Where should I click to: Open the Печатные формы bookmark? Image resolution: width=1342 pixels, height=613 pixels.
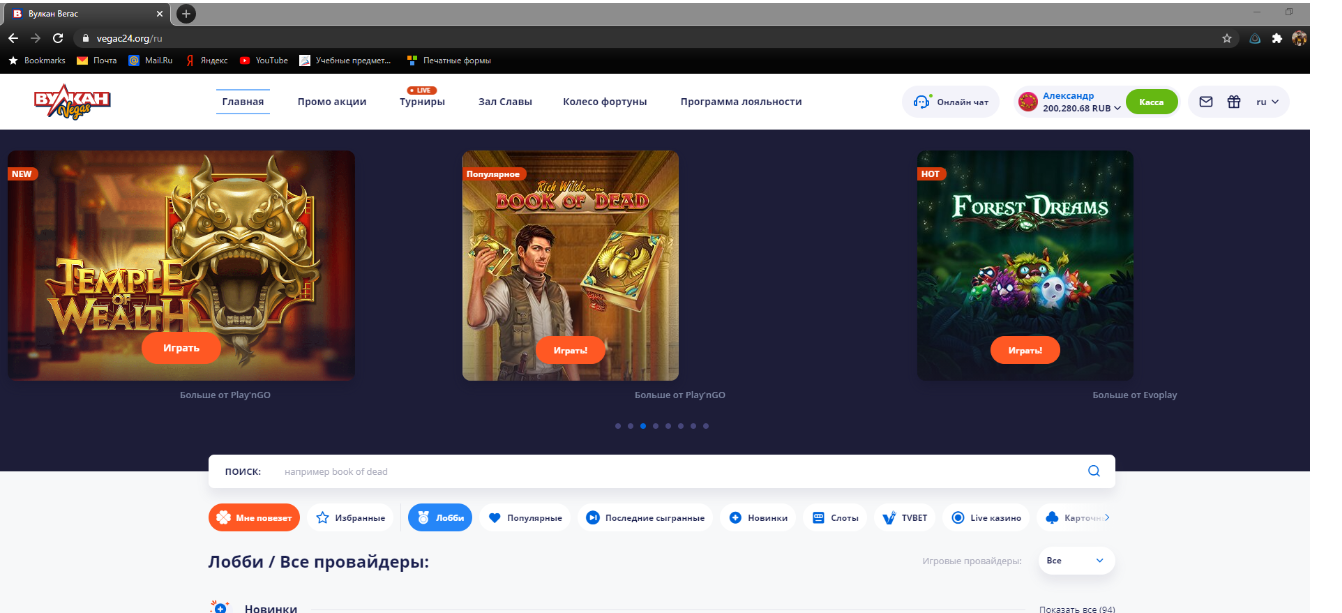tap(448, 60)
